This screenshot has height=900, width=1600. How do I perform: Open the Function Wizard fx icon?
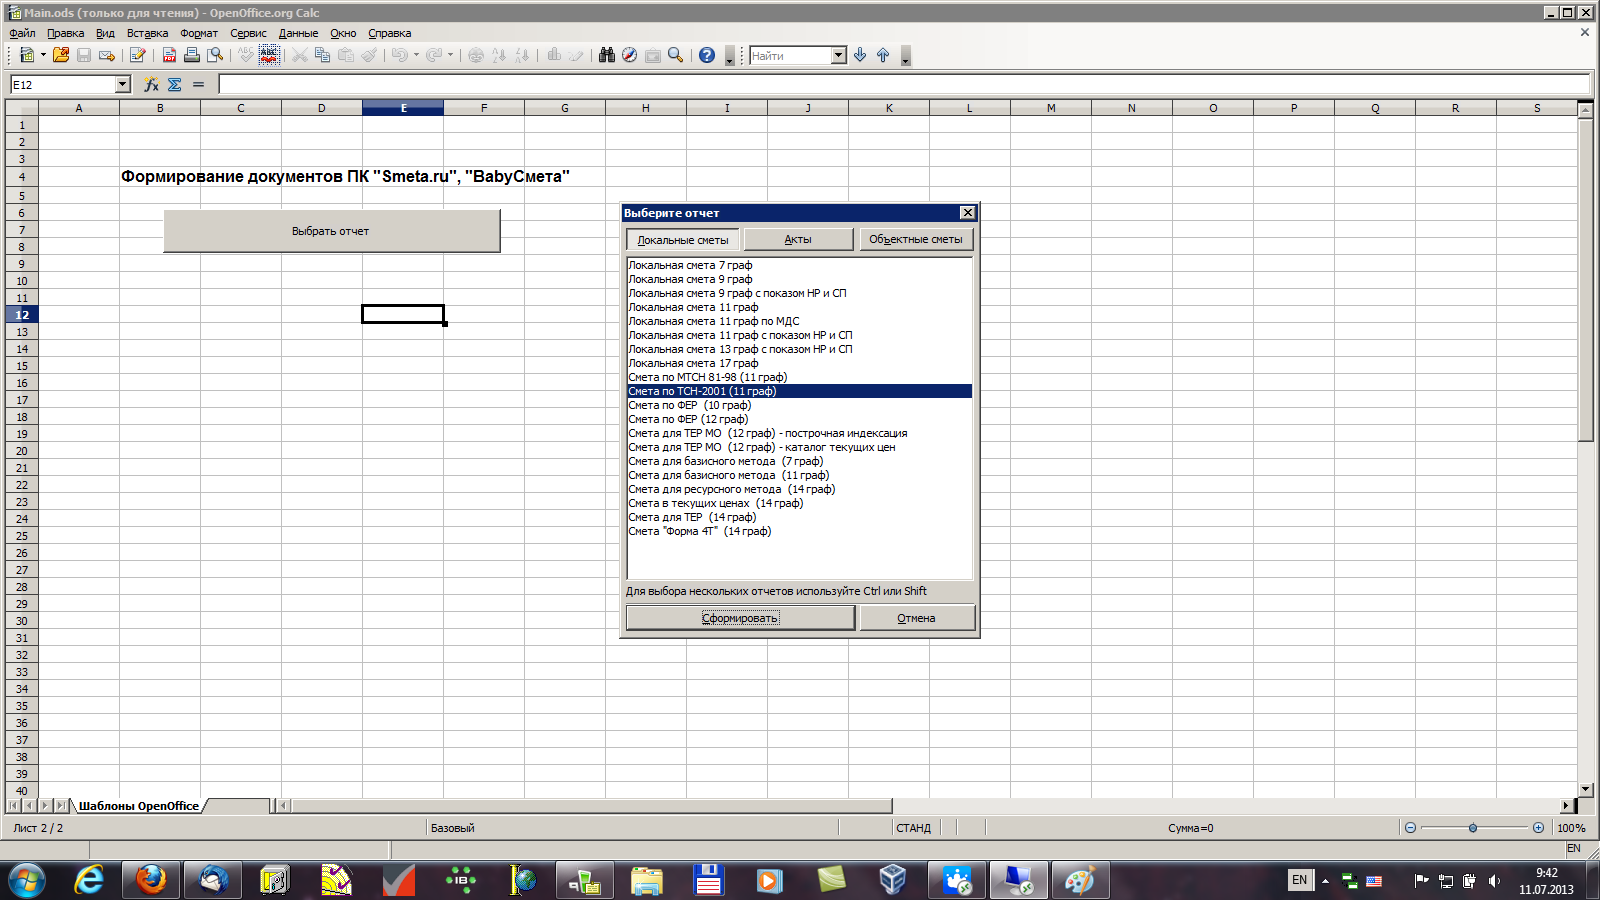pyautogui.click(x=151, y=85)
